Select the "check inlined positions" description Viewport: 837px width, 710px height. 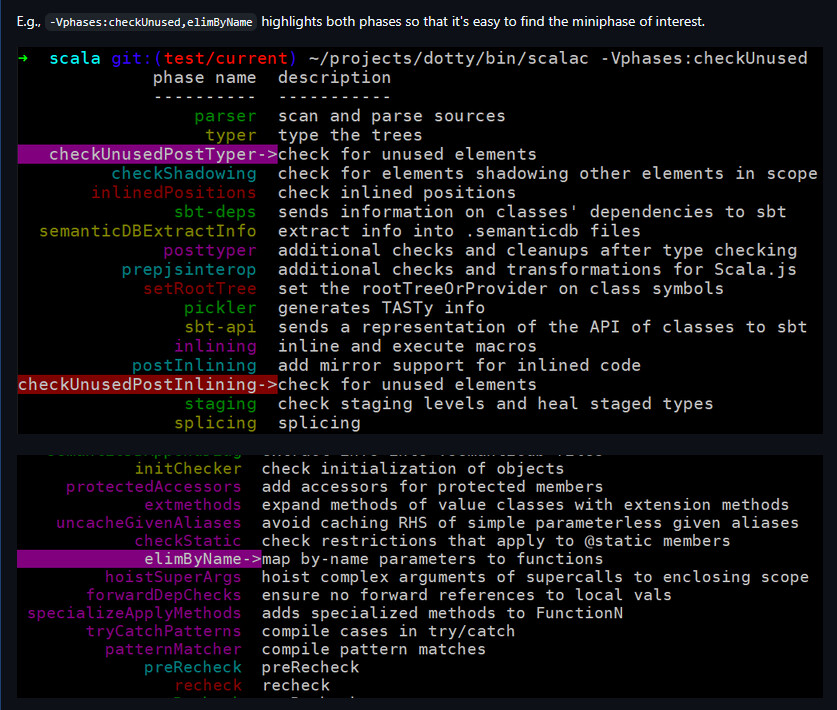tap(397, 193)
